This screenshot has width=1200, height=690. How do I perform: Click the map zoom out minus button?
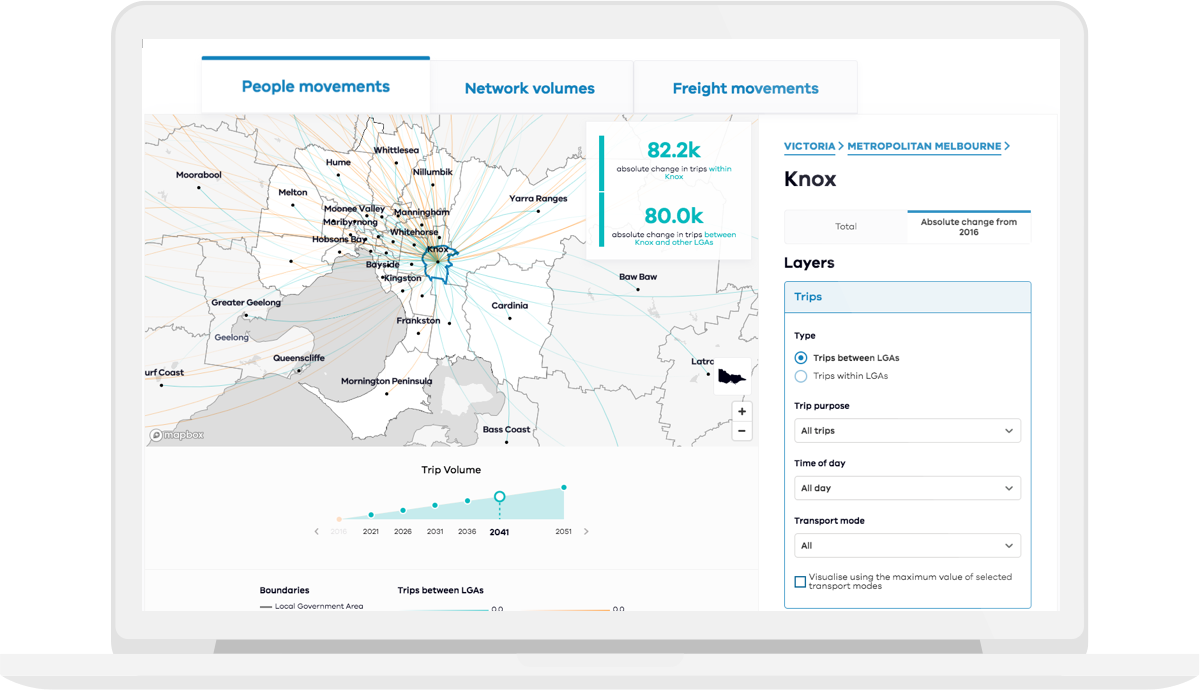coord(741,432)
